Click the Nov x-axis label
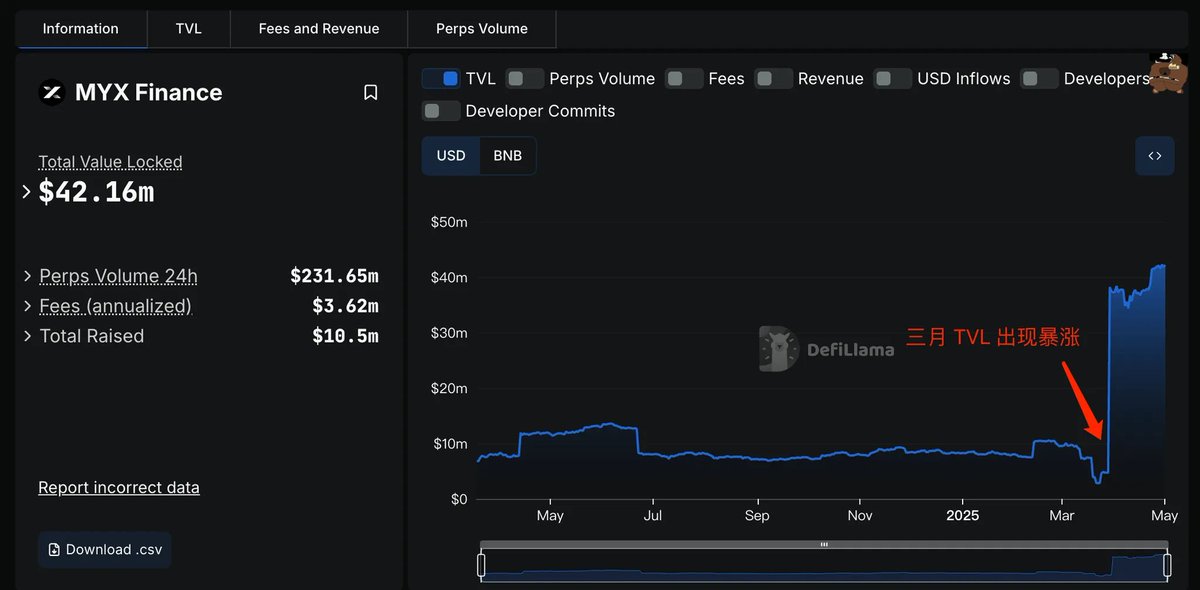1200x590 pixels. (x=861, y=516)
